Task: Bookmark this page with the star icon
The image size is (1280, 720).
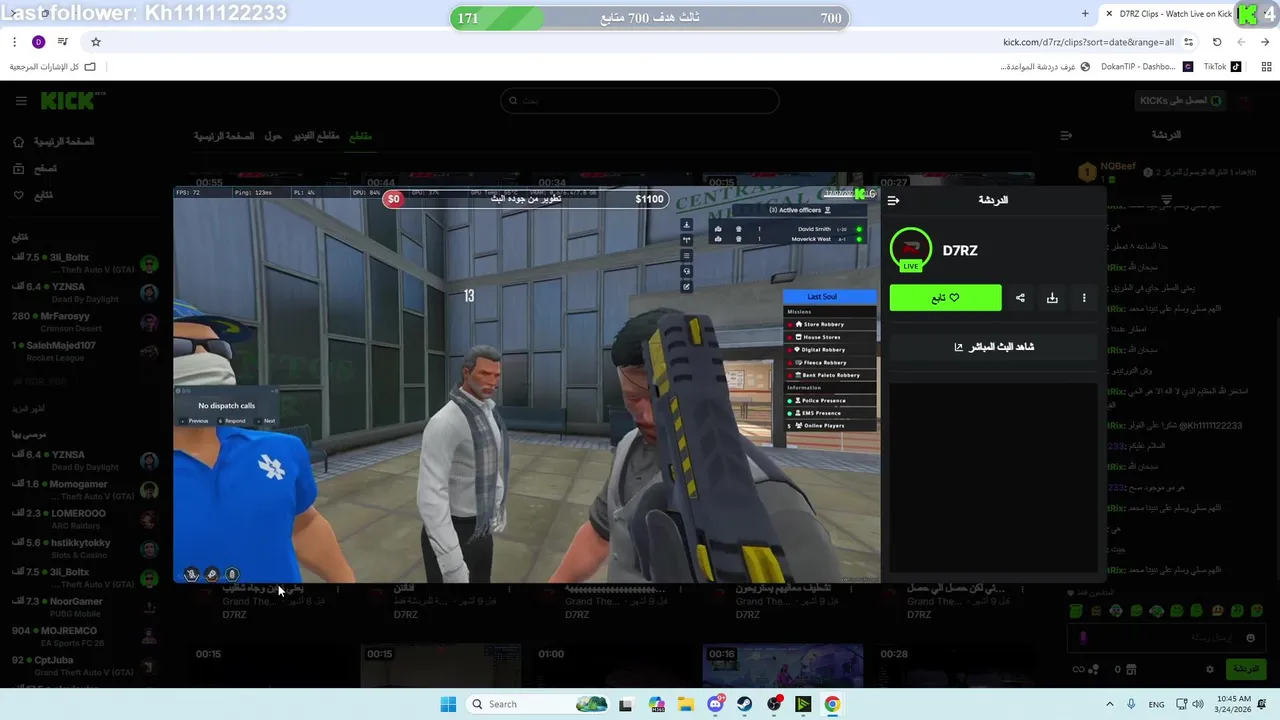Action: pyautogui.click(x=96, y=42)
